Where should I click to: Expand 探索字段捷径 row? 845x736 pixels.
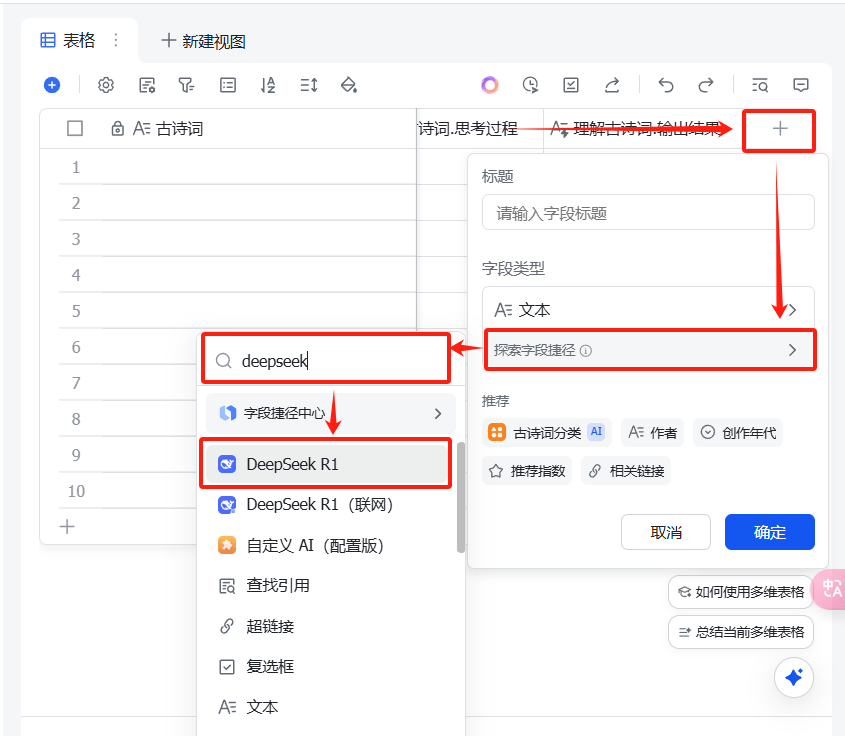point(650,350)
